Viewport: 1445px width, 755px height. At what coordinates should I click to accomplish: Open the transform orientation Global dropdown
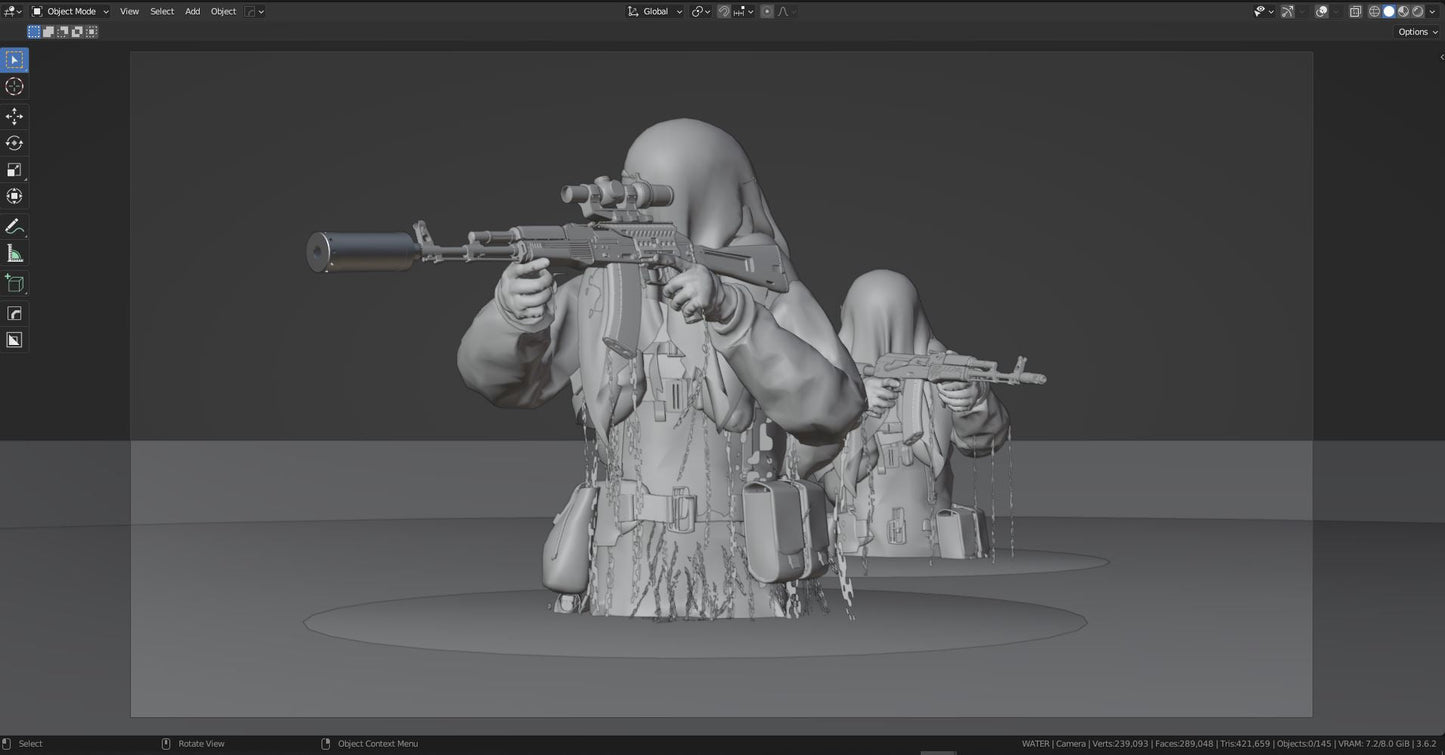coord(655,11)
